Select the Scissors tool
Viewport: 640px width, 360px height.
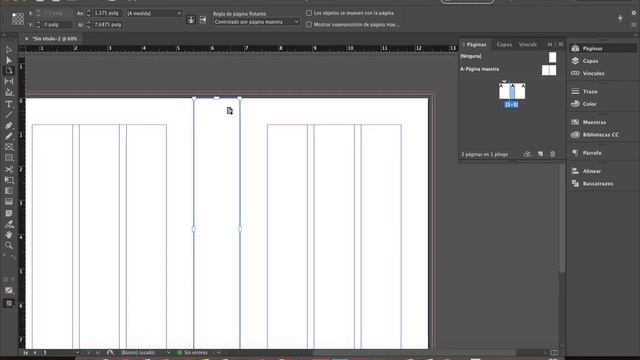9,169
